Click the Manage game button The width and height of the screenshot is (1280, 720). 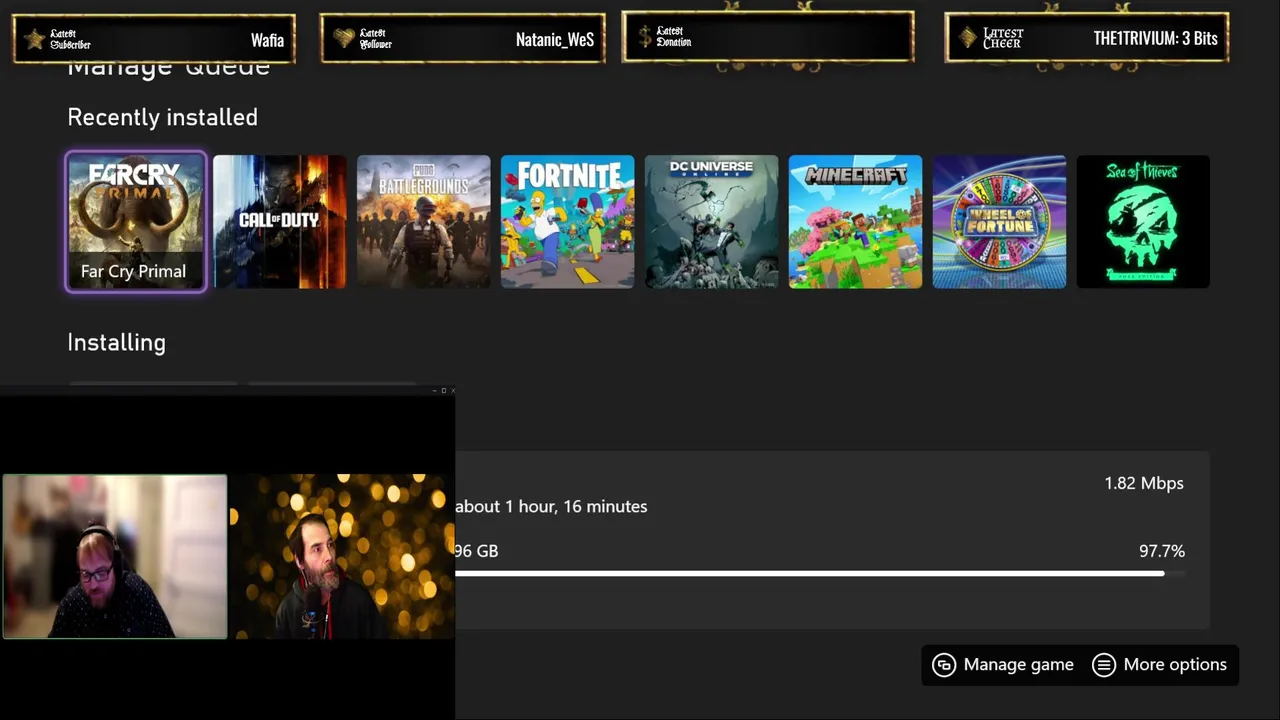point(1003,665)
